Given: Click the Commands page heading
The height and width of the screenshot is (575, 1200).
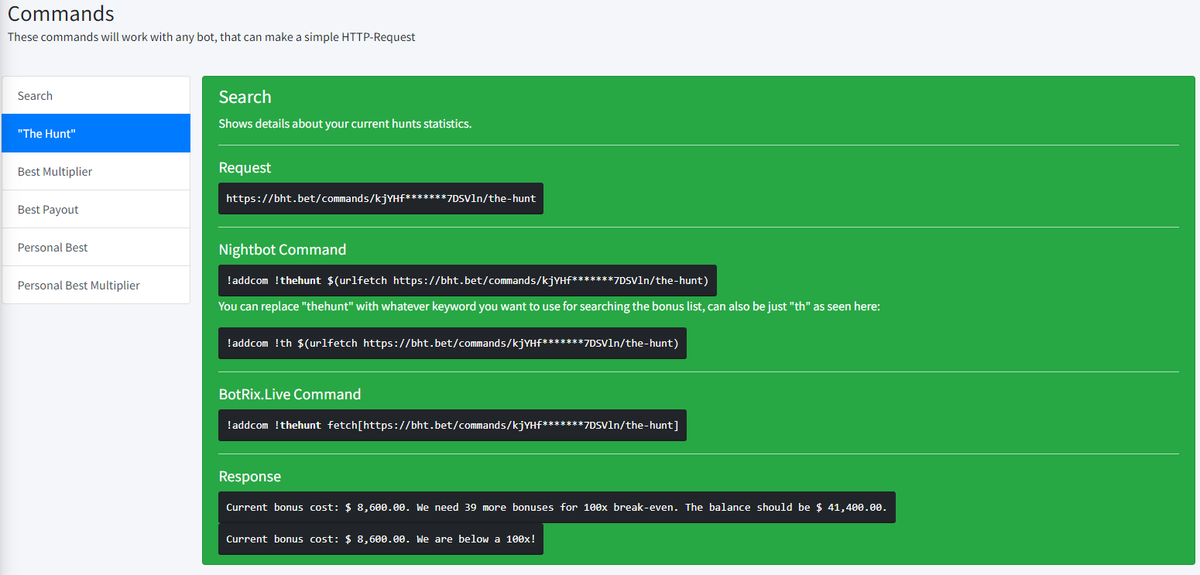Looking at the screenshot, I should click(x=61, y=14).
